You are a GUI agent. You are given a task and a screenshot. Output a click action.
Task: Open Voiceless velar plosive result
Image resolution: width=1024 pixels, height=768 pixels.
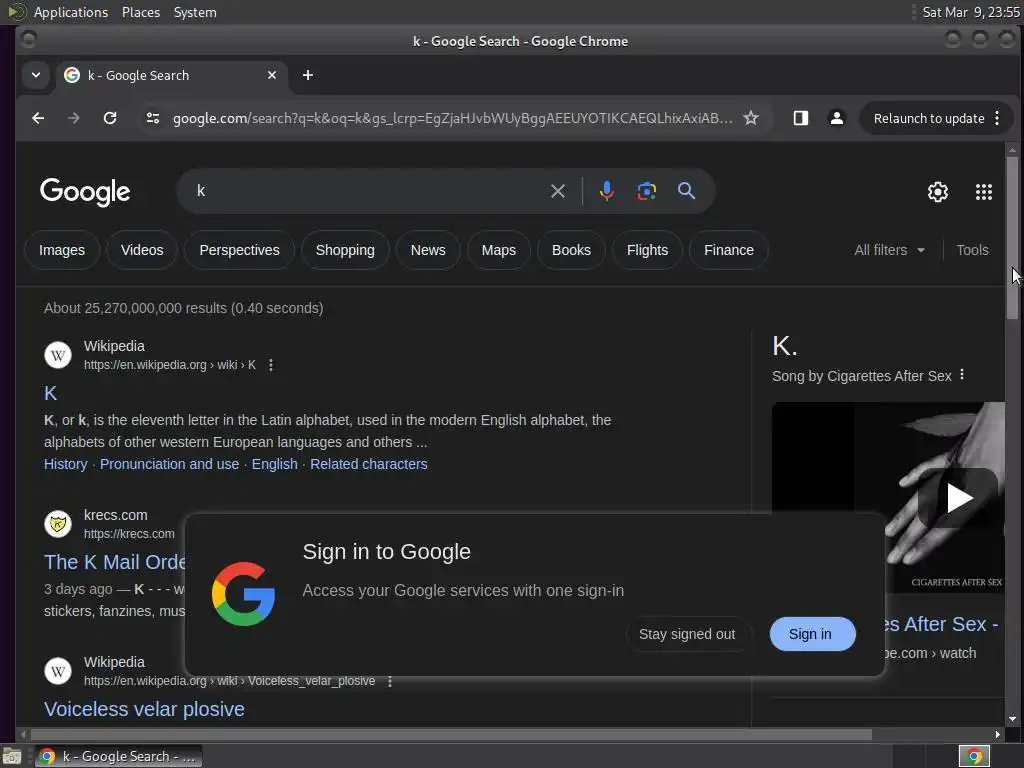(144, 709)
